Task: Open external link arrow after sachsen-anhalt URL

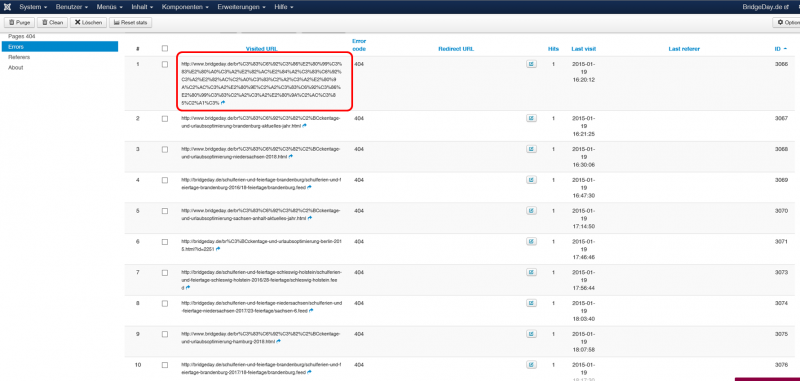Action: [310, 218]
